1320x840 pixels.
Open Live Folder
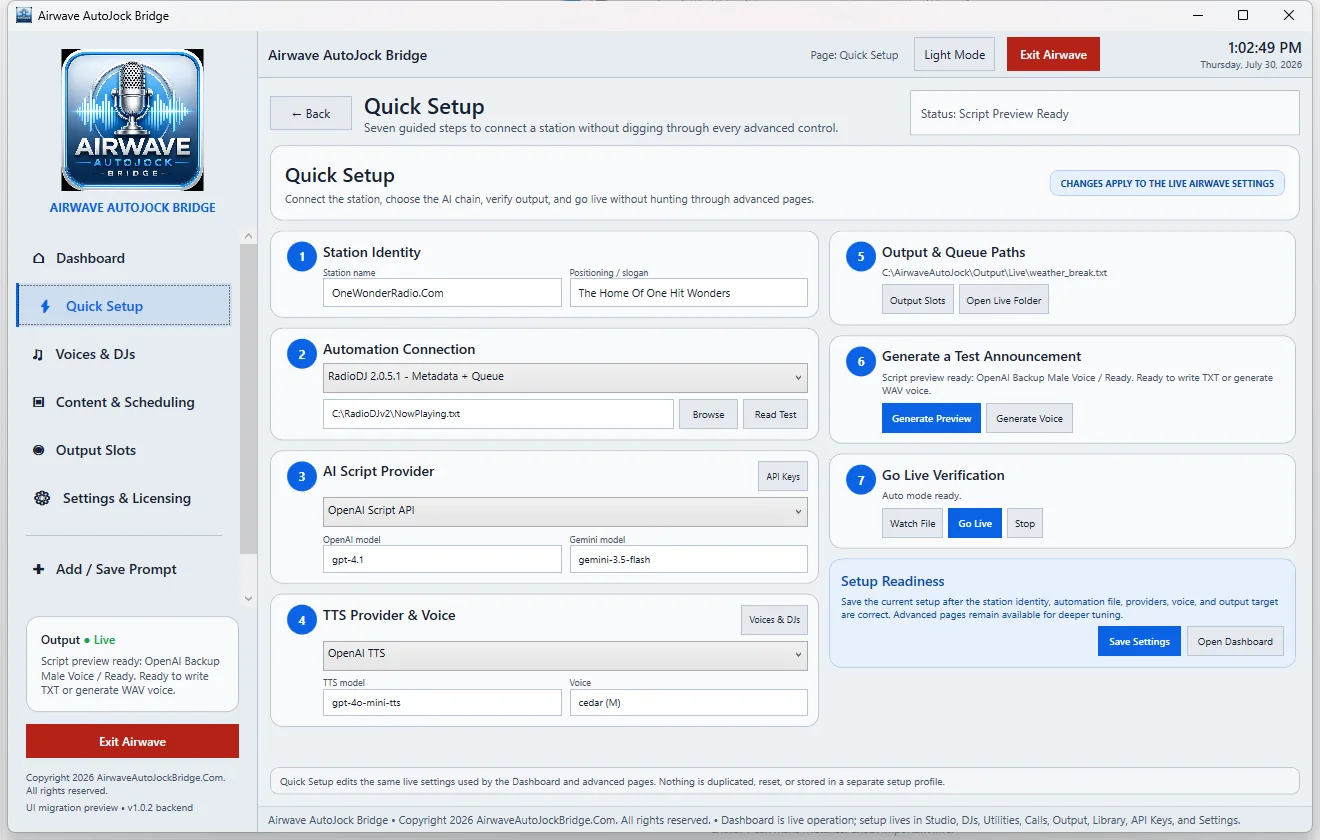[1004, 300]
